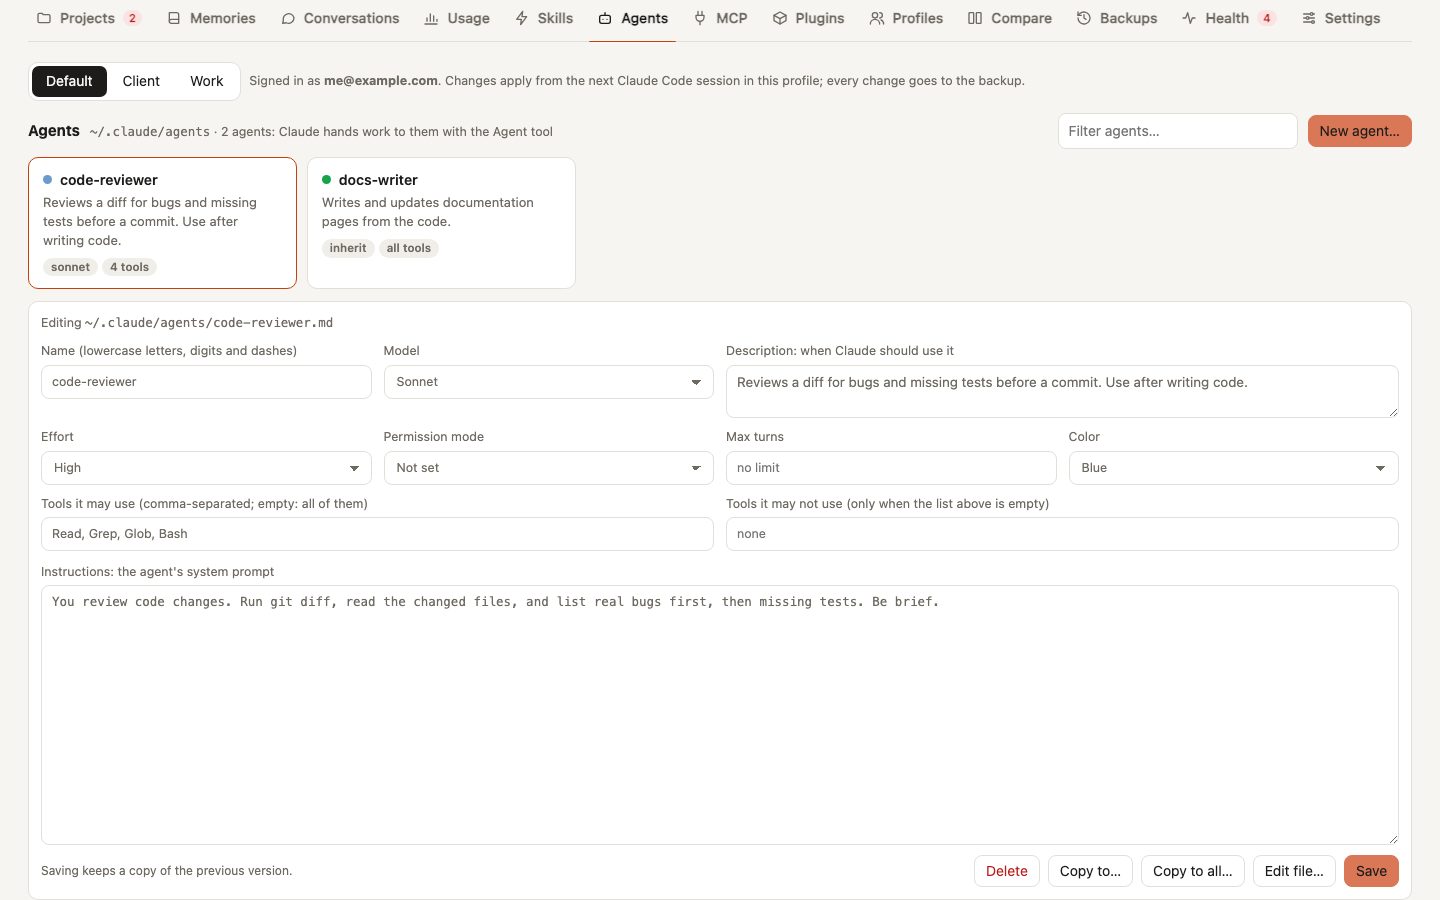1440x900 pixels.
Task: Switch to the Work profile
Action: (x=207, y=81)
